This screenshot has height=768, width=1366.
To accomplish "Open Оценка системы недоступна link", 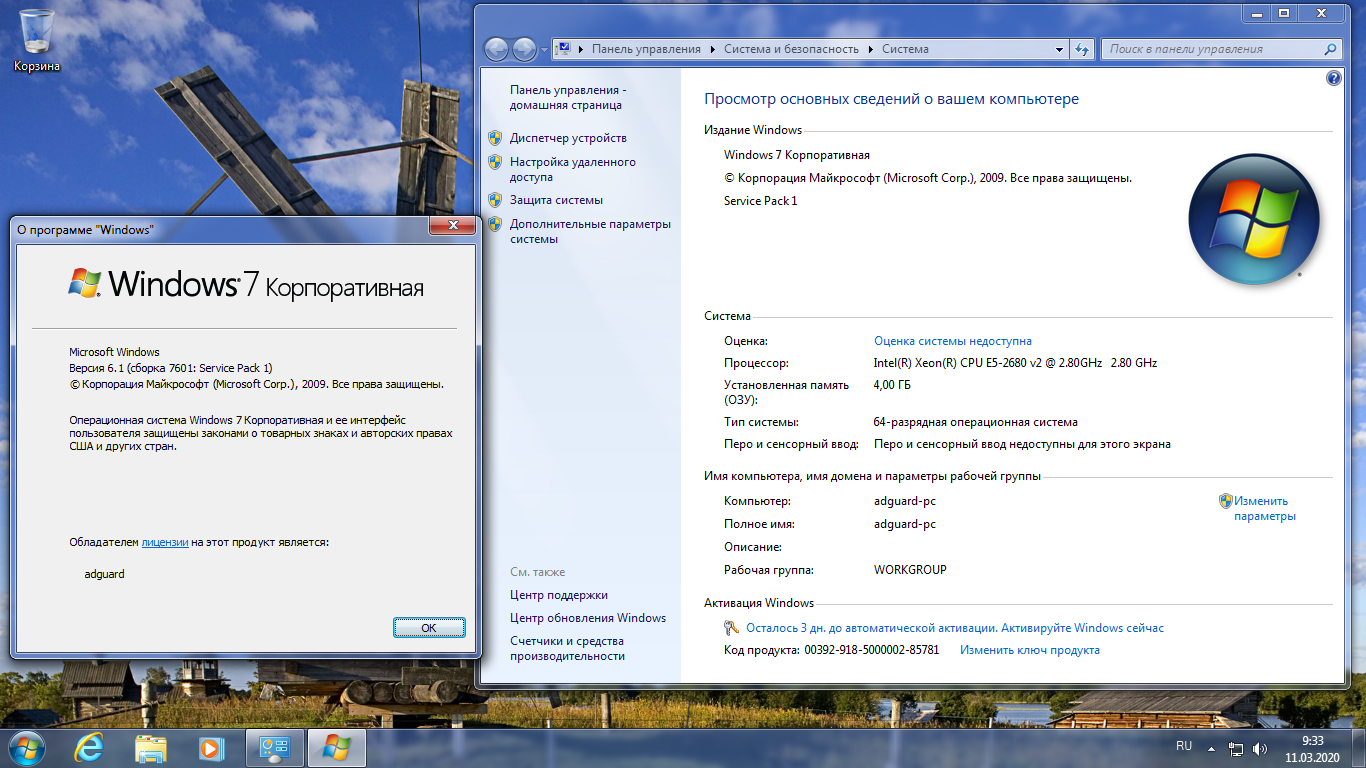I will (953, 341).
